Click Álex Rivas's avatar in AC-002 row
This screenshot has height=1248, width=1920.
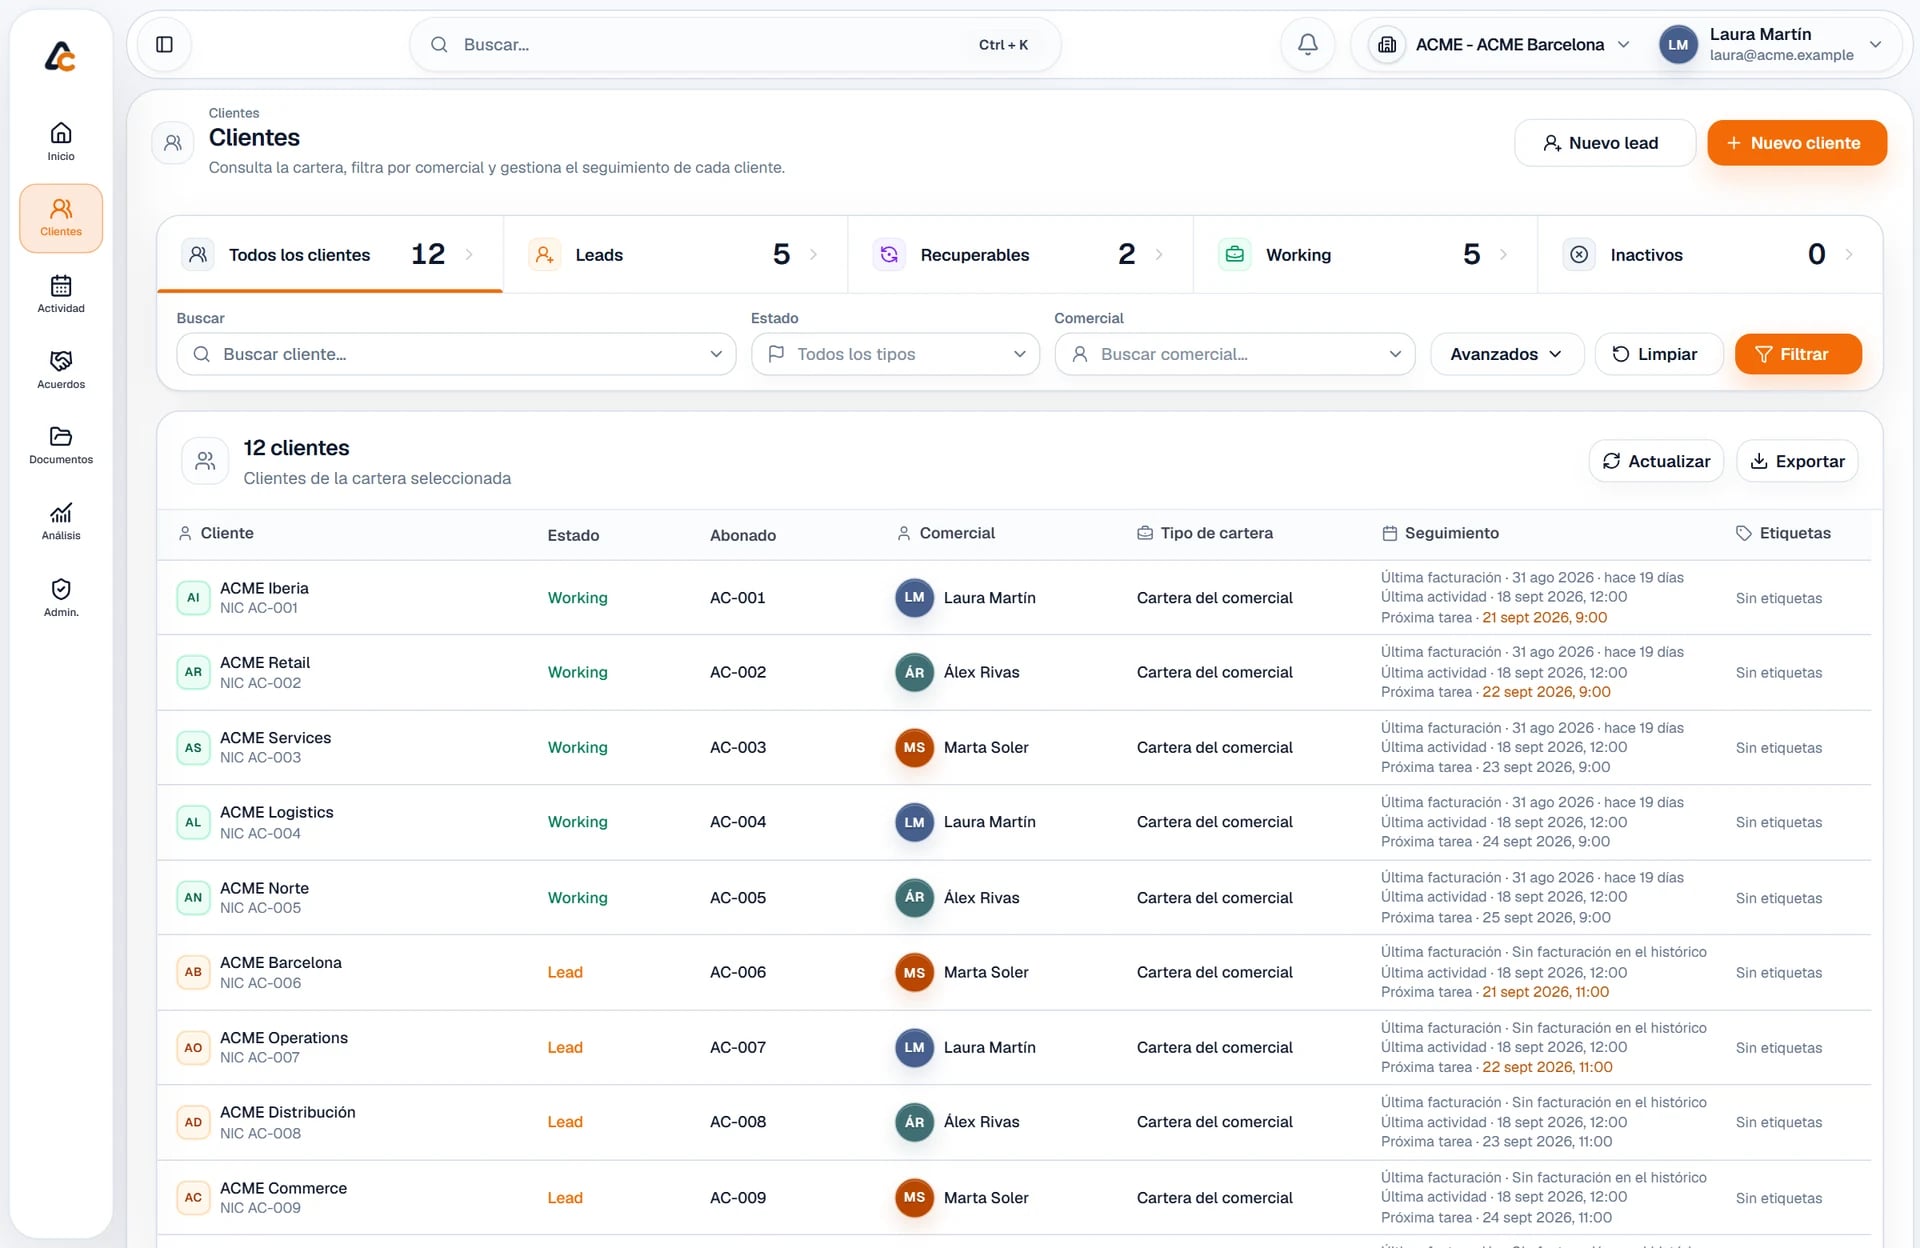914,673
